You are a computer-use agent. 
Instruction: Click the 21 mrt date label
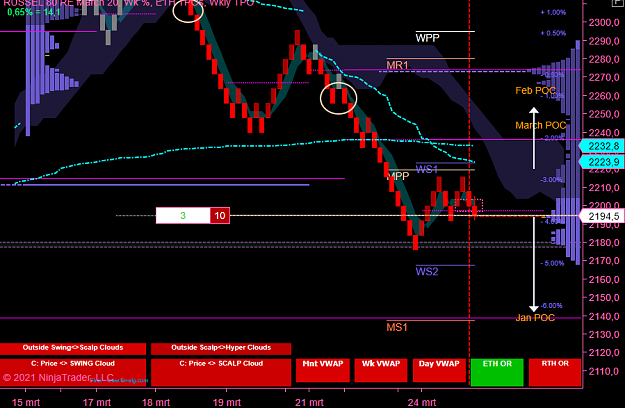pyautogui.click(x=309, y=402)
